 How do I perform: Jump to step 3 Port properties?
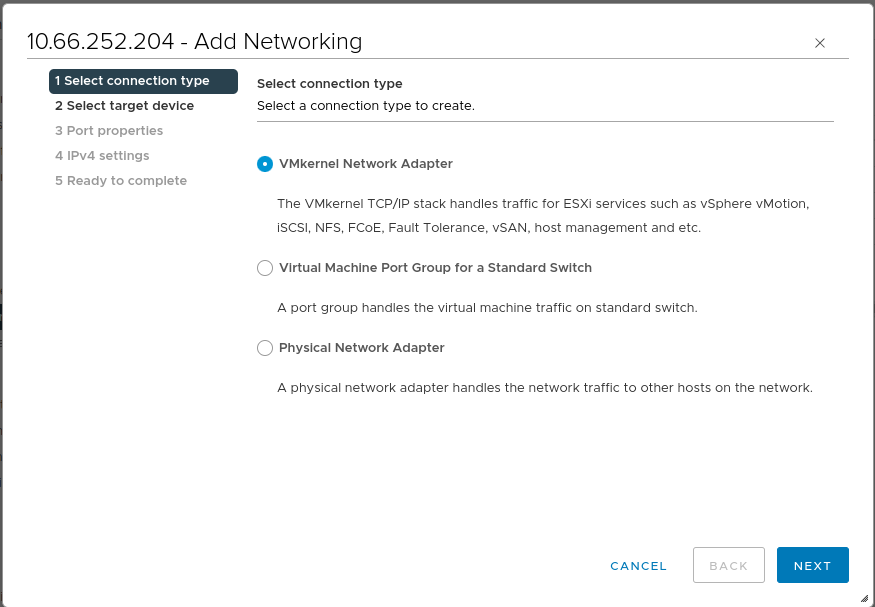[x=109, y=130]
